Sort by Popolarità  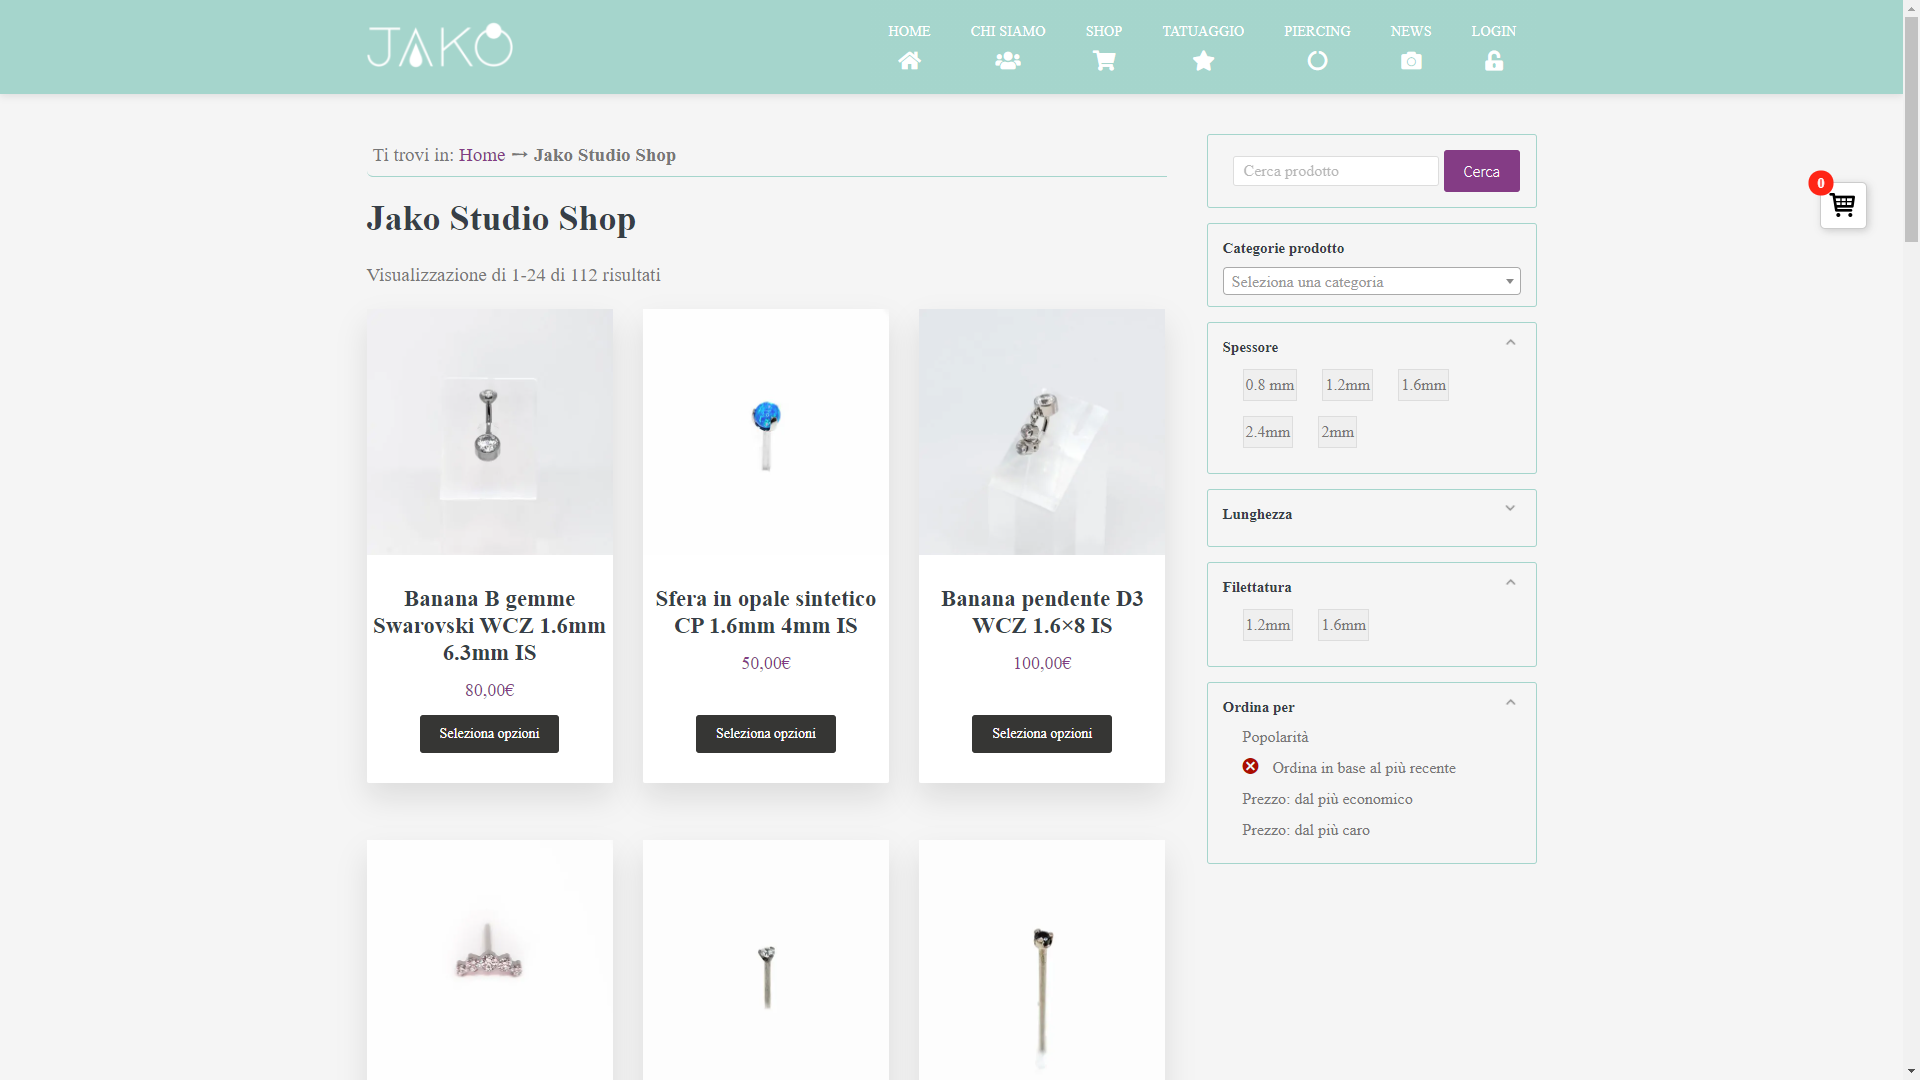[x=1275, y=737]
